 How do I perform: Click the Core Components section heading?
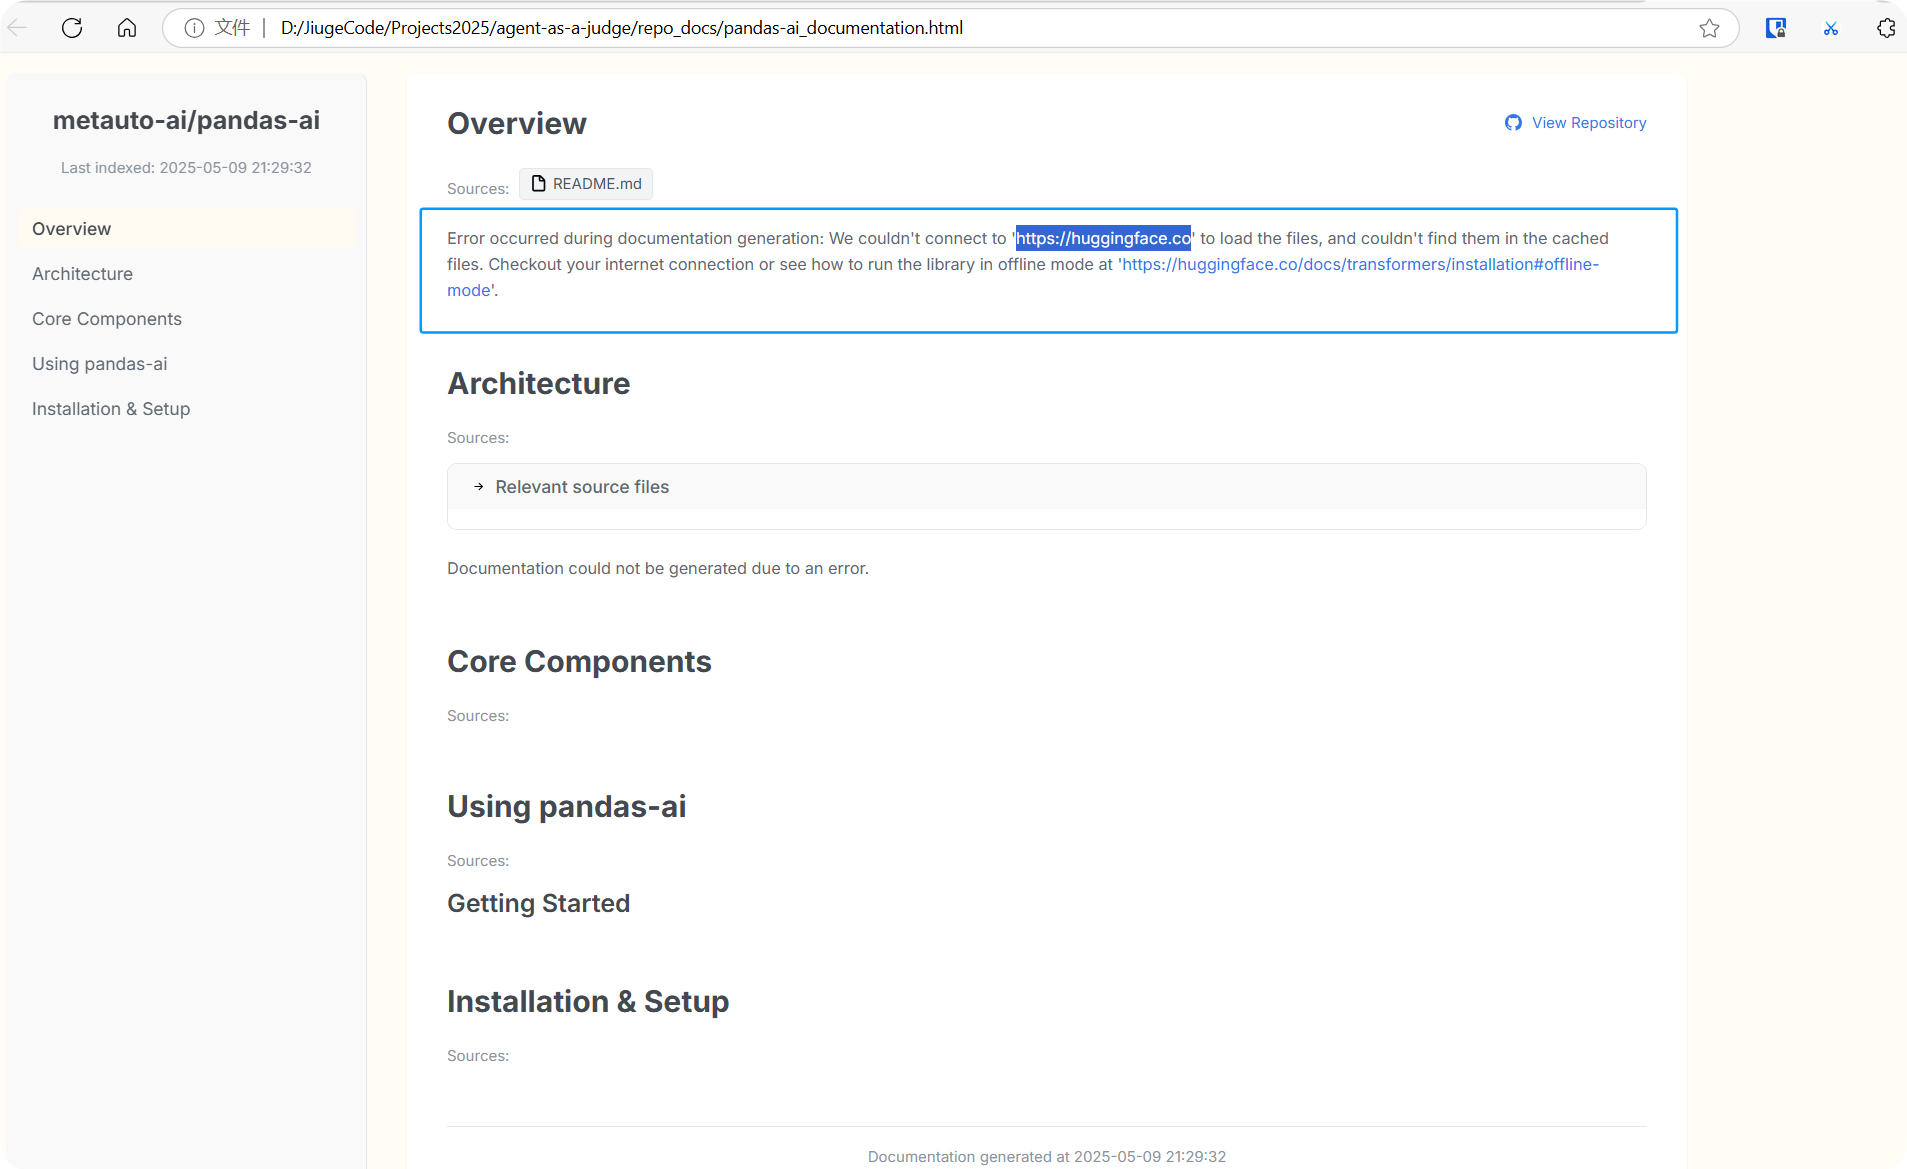(579, 662)
